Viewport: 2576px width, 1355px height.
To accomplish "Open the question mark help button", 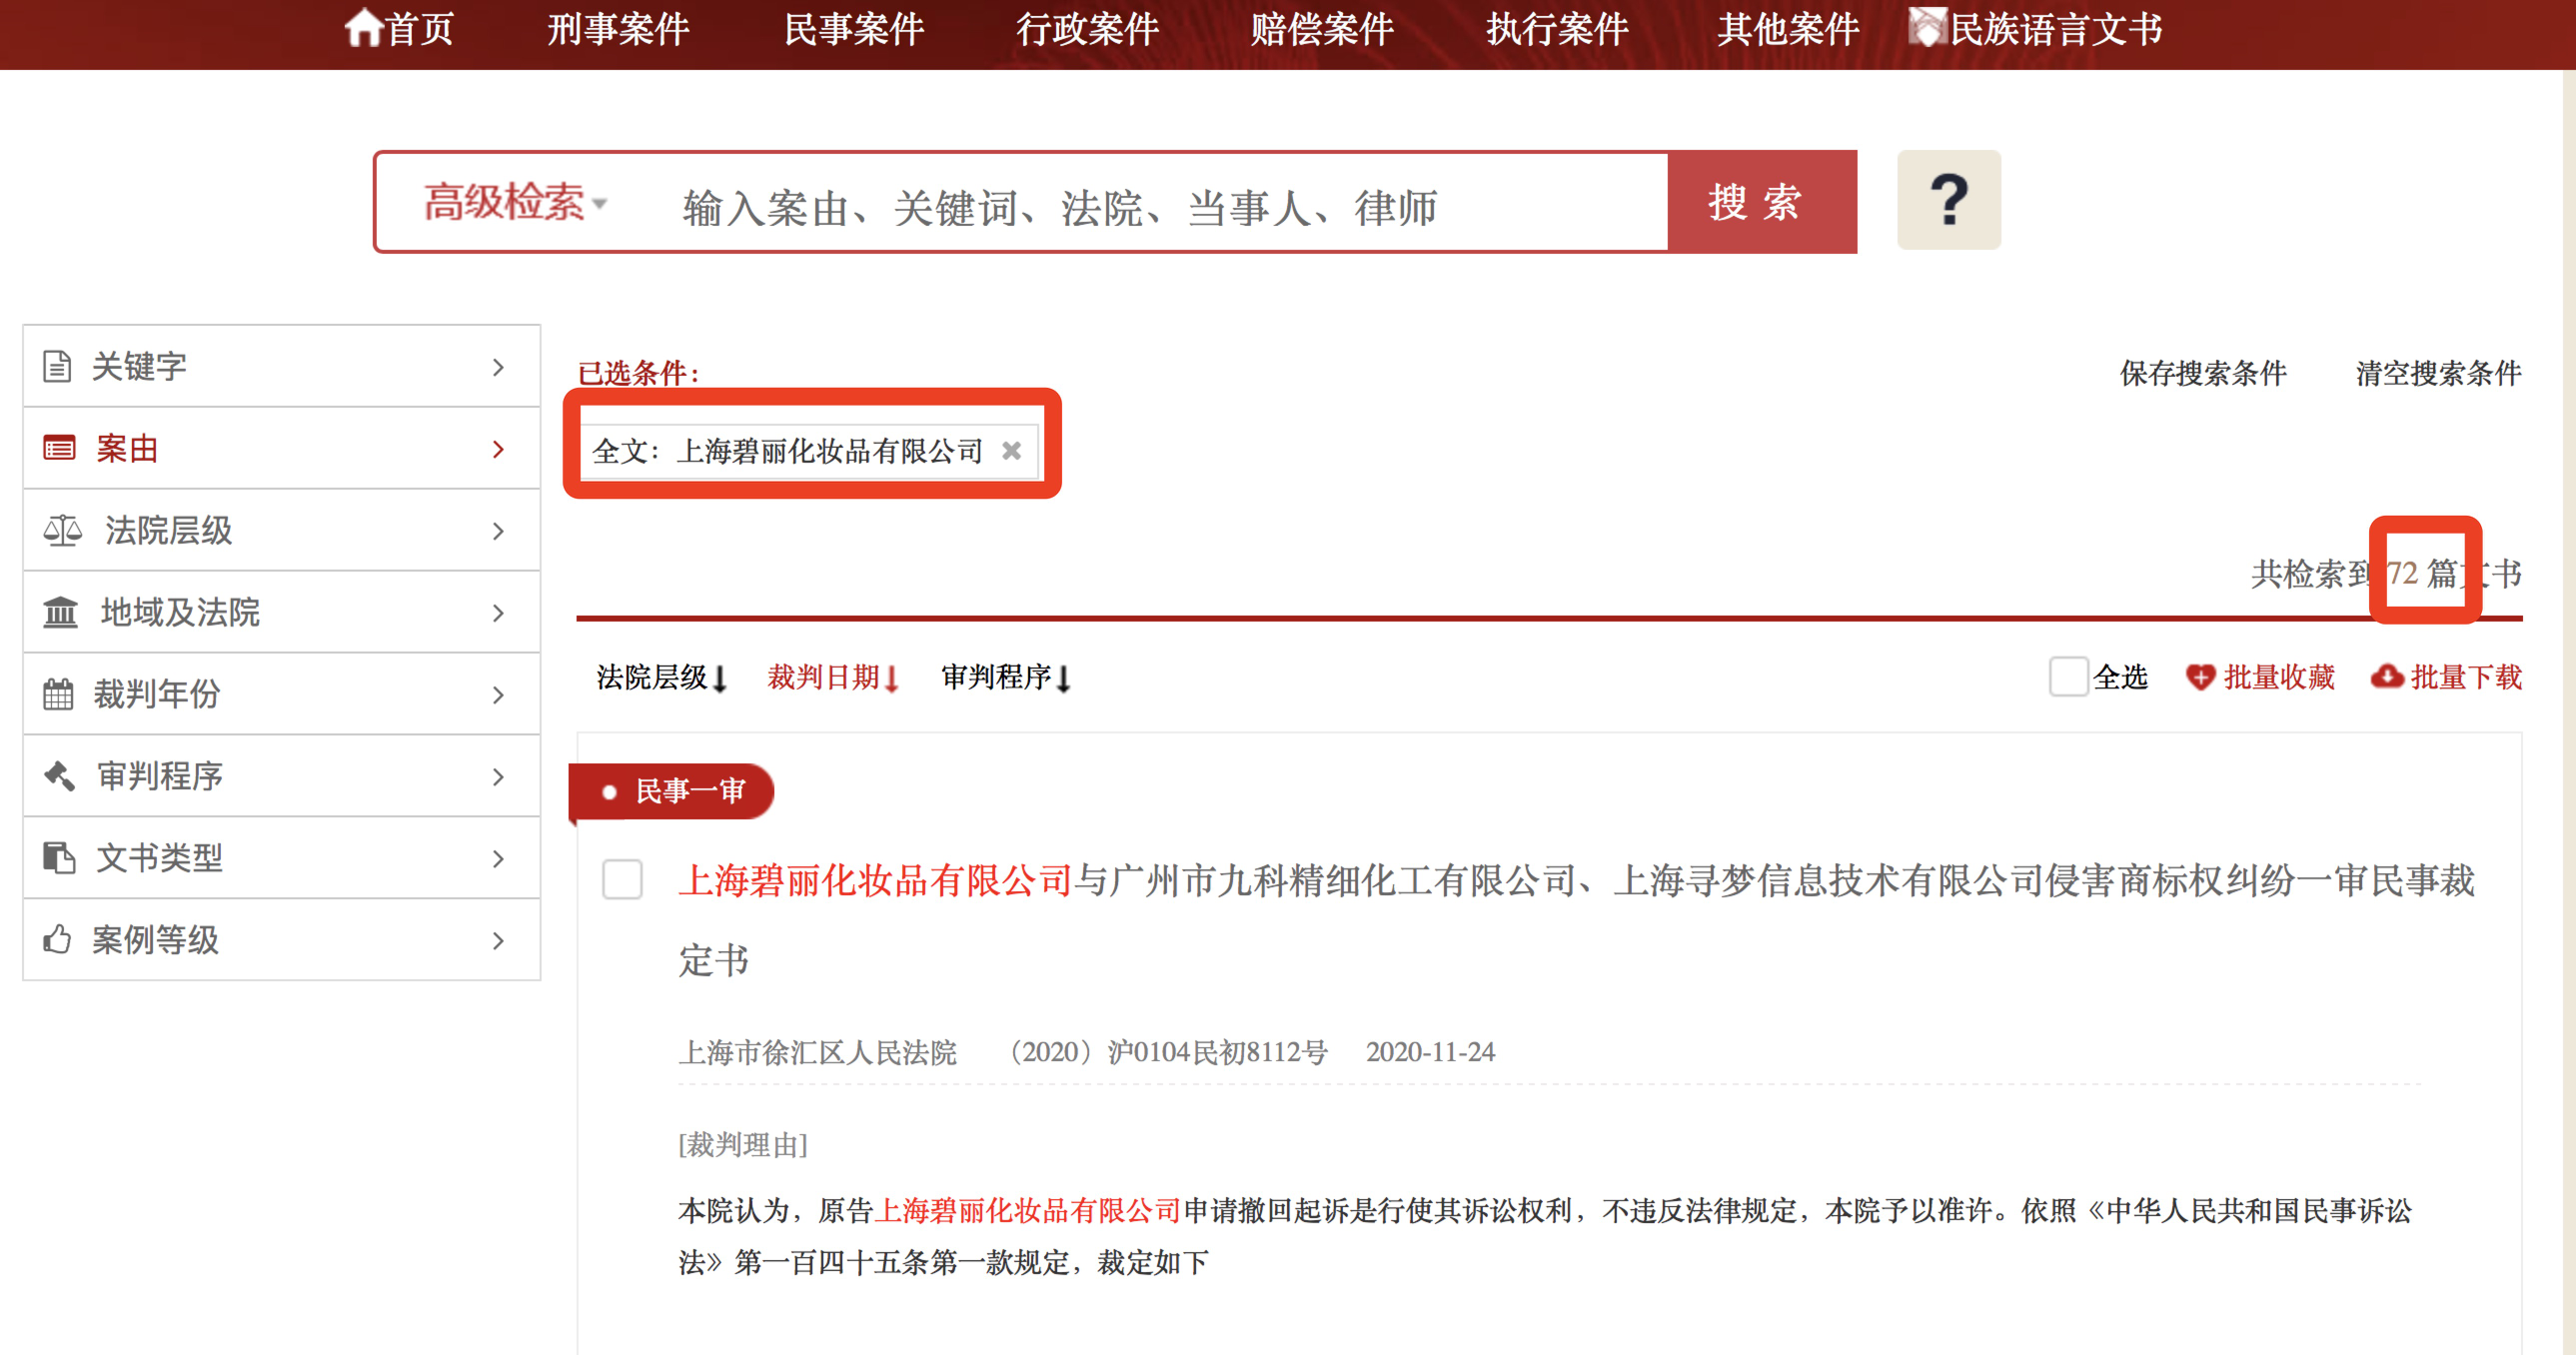I will coord(1948,200).
